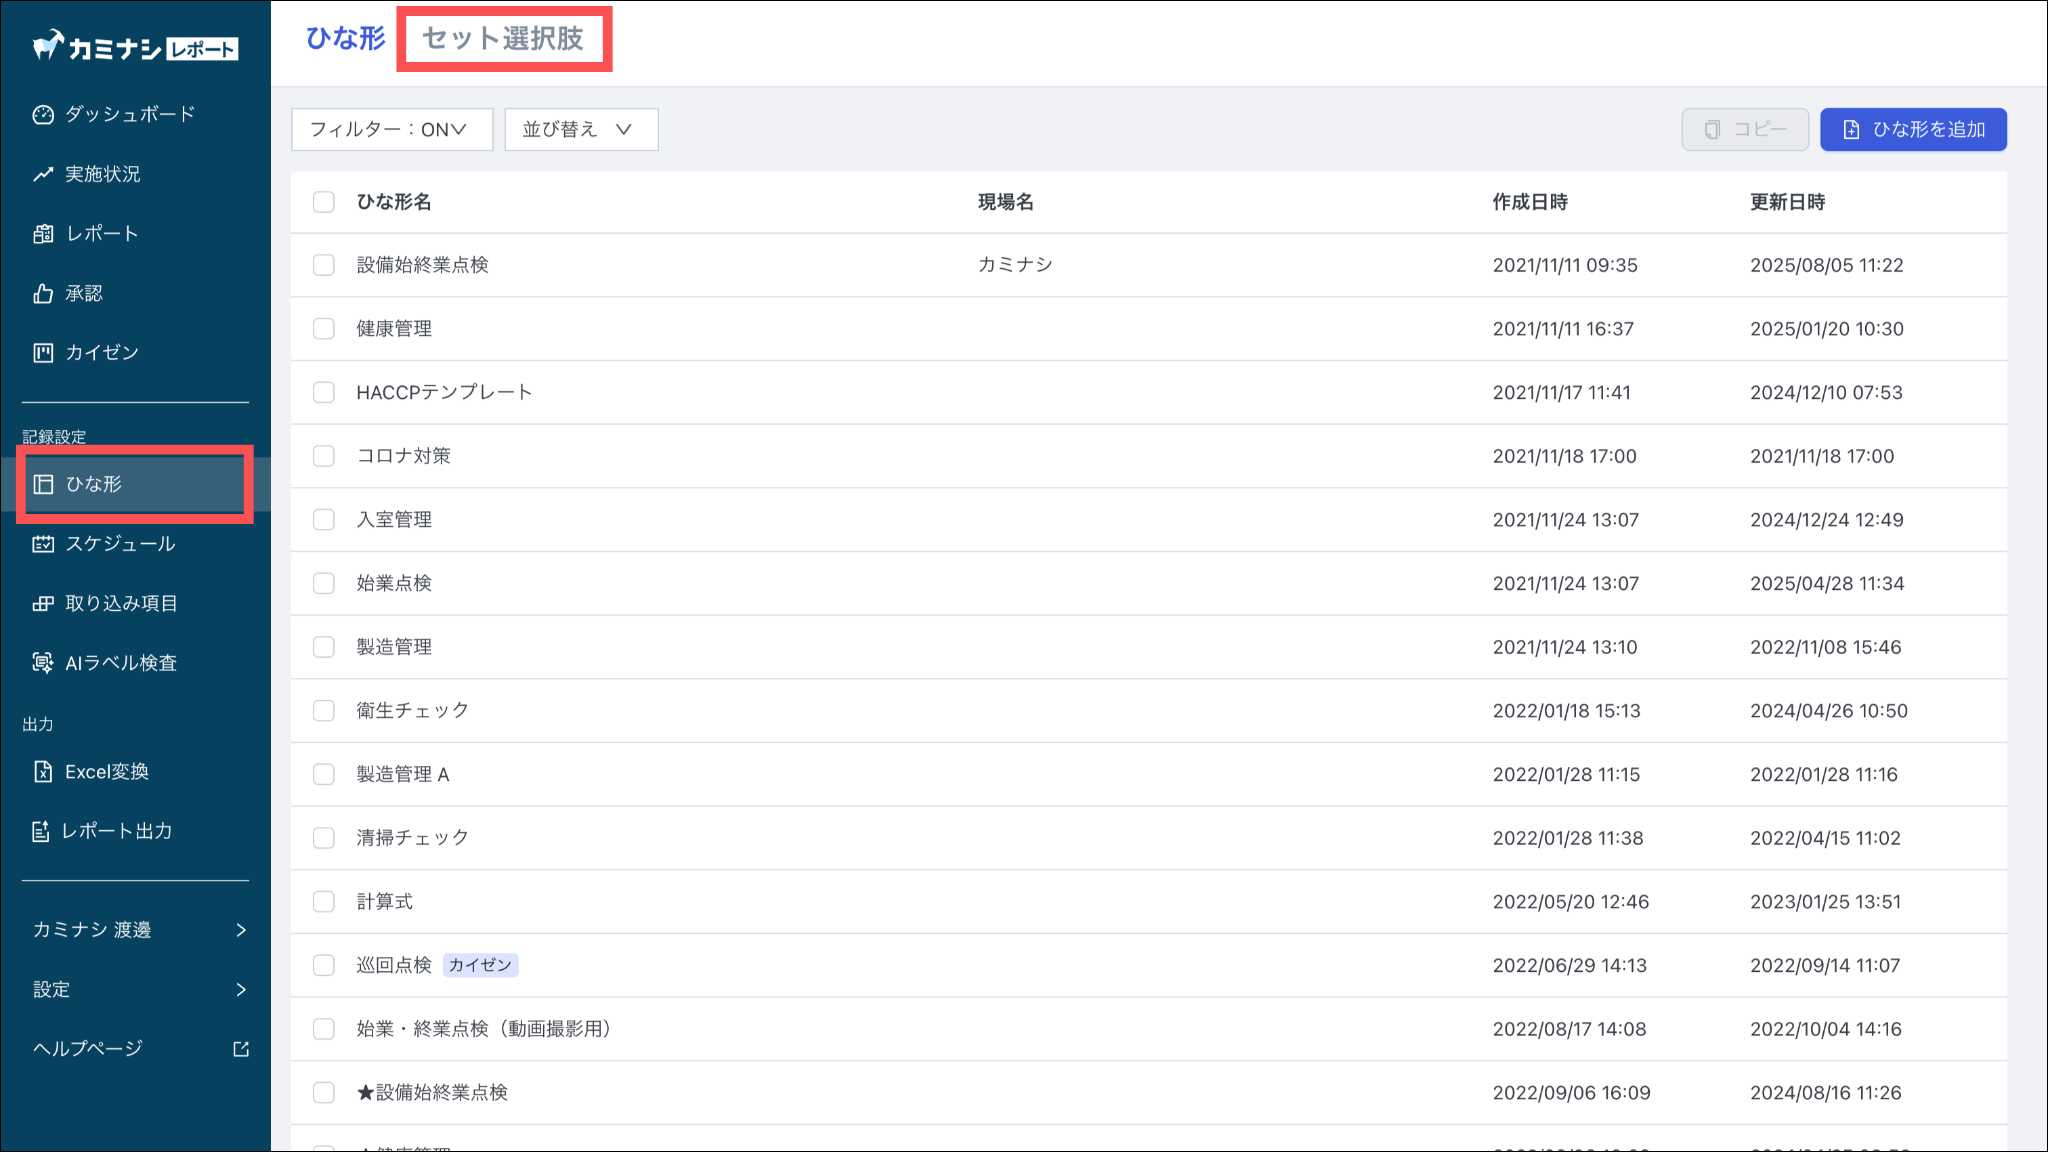Click the Excel変換 file icon
The image size is (2048, 1152).
pyautogui.click(x=42, y=772)
